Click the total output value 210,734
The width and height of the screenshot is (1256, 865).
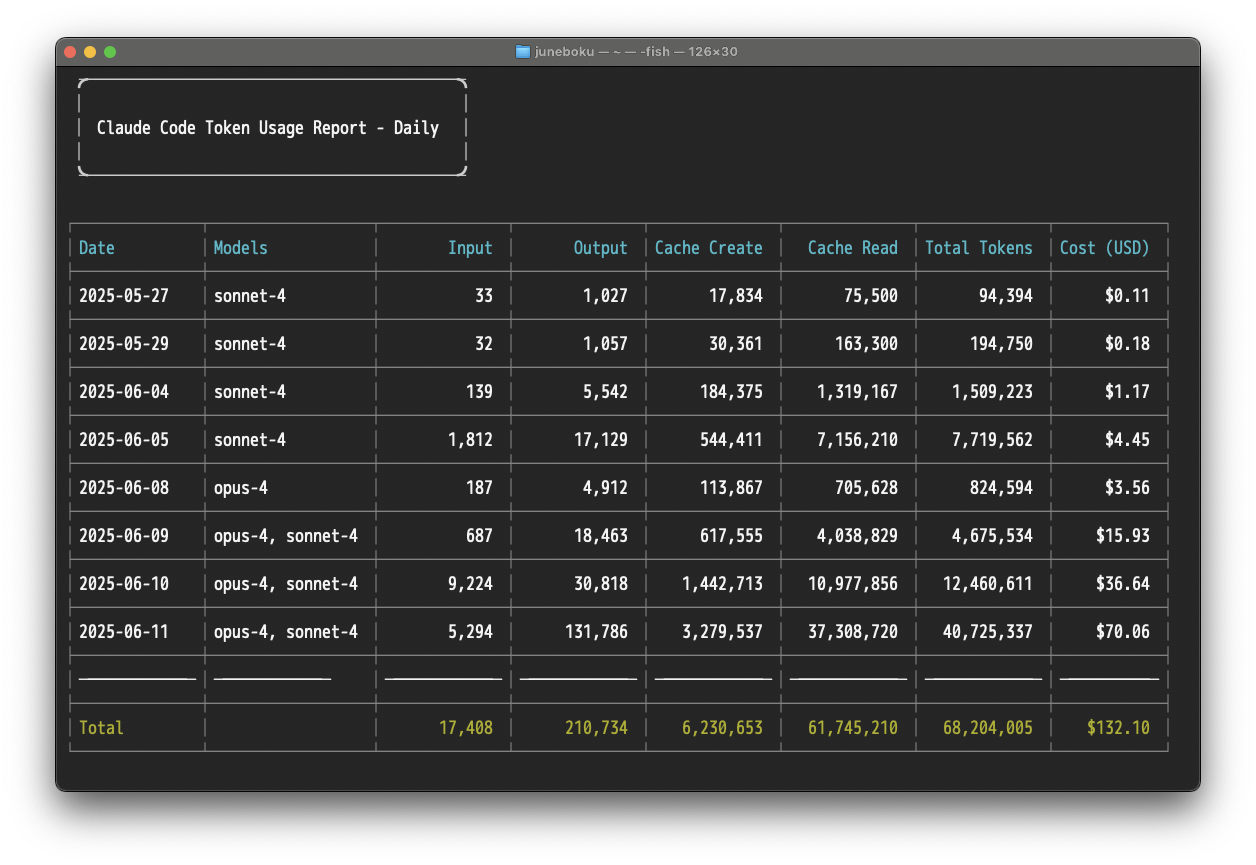coord(596,728)
